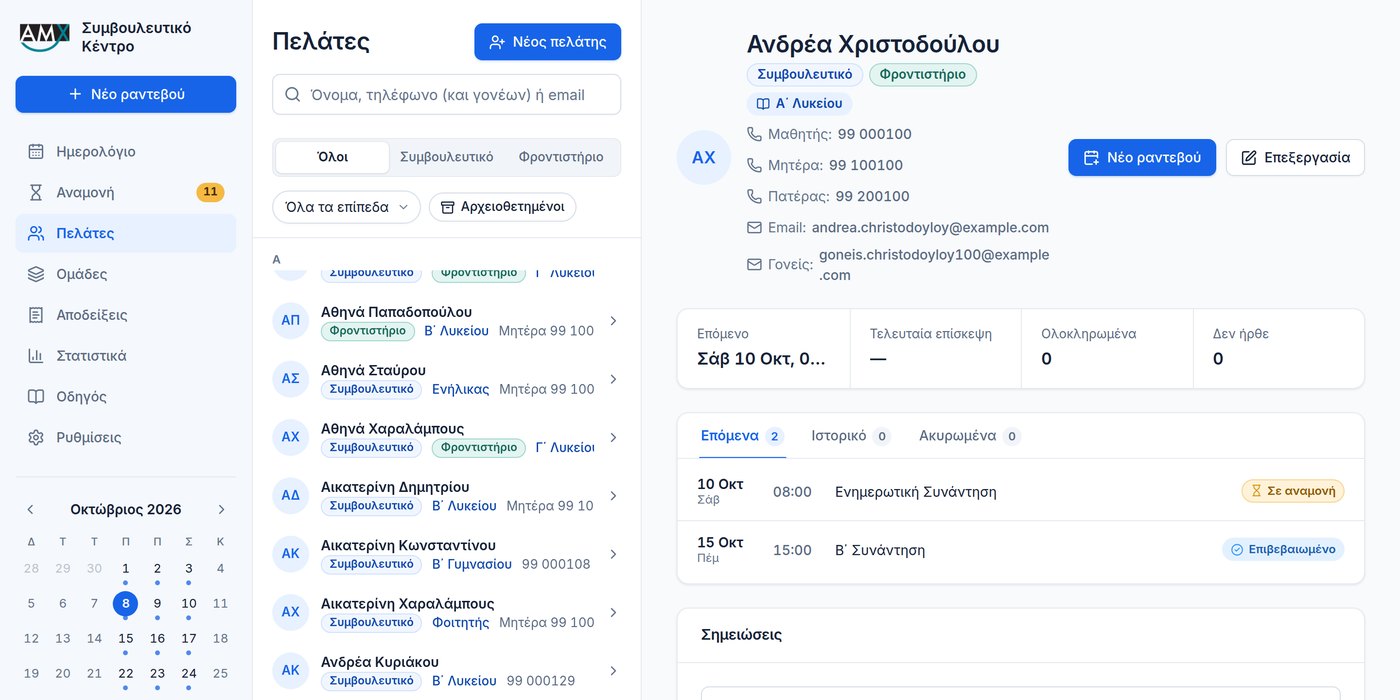Screen dimensions: 1400x700
Task: Filter clients by Συμβουλευτικό segment
Action: [x=447, y=157]
